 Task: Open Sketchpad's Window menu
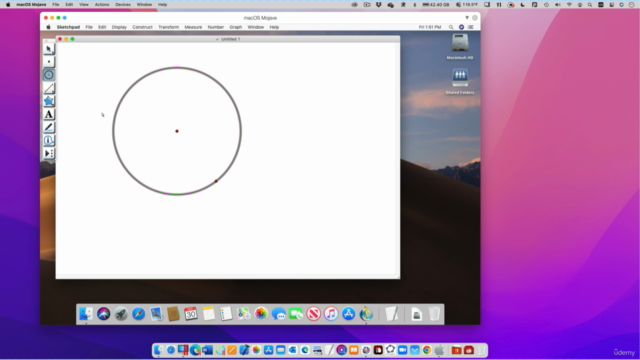point(256,27)
